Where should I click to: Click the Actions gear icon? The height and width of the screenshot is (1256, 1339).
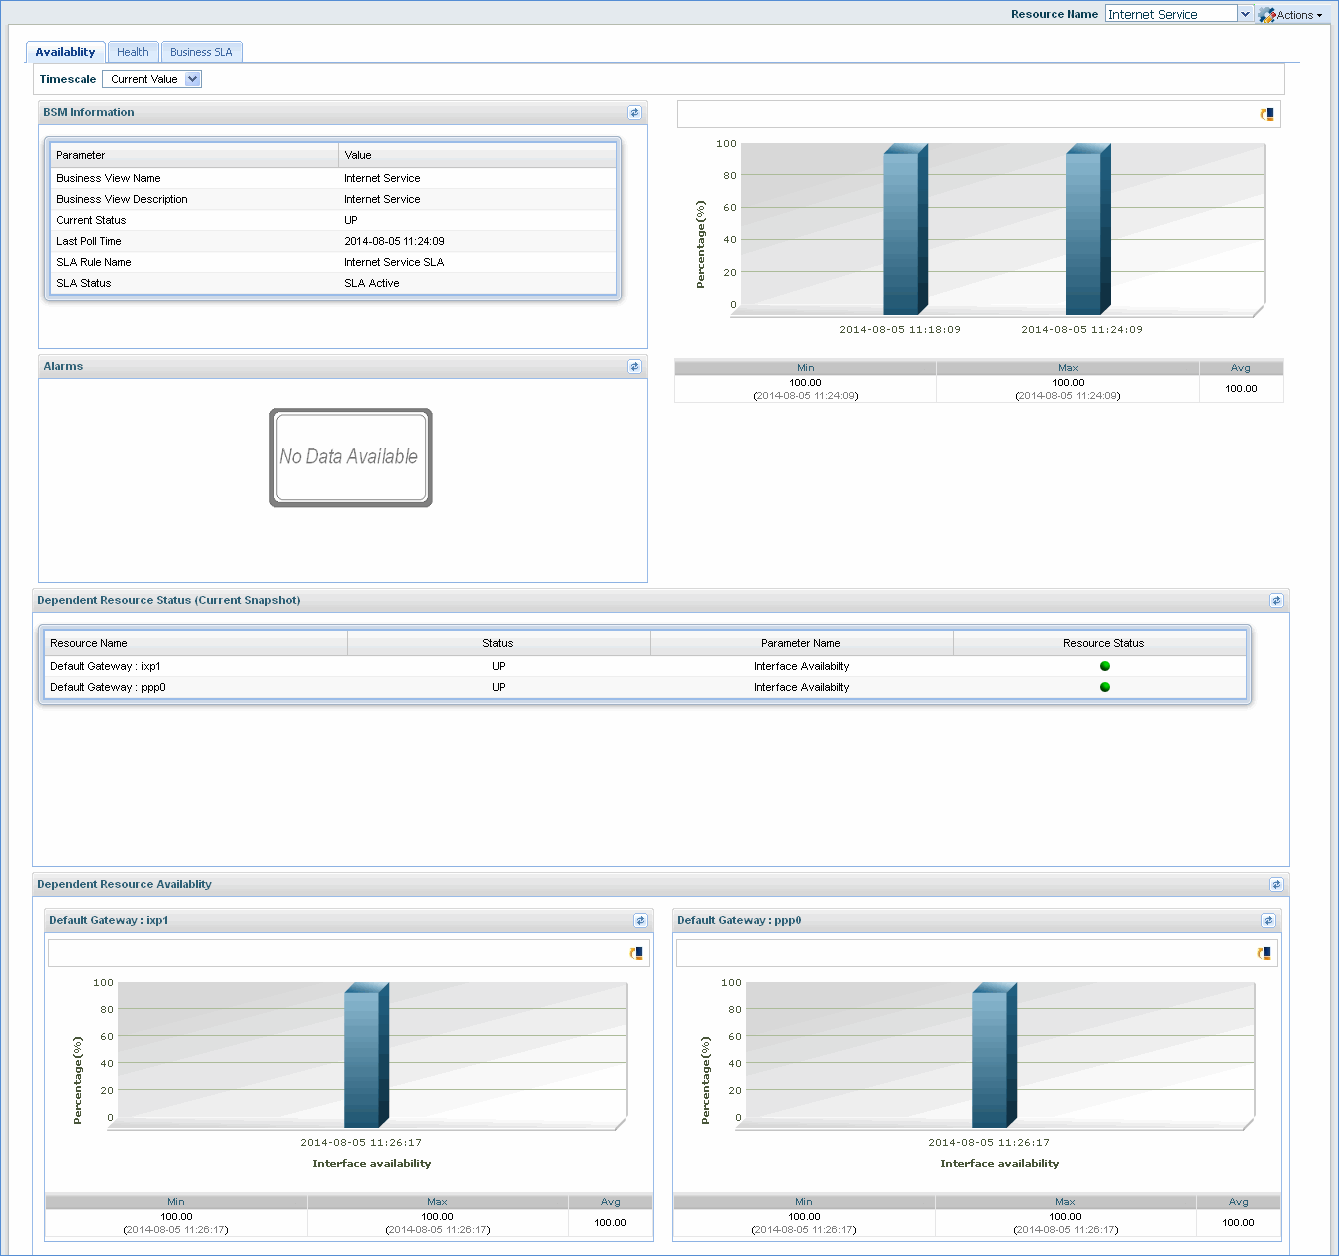click(1264, 14)
